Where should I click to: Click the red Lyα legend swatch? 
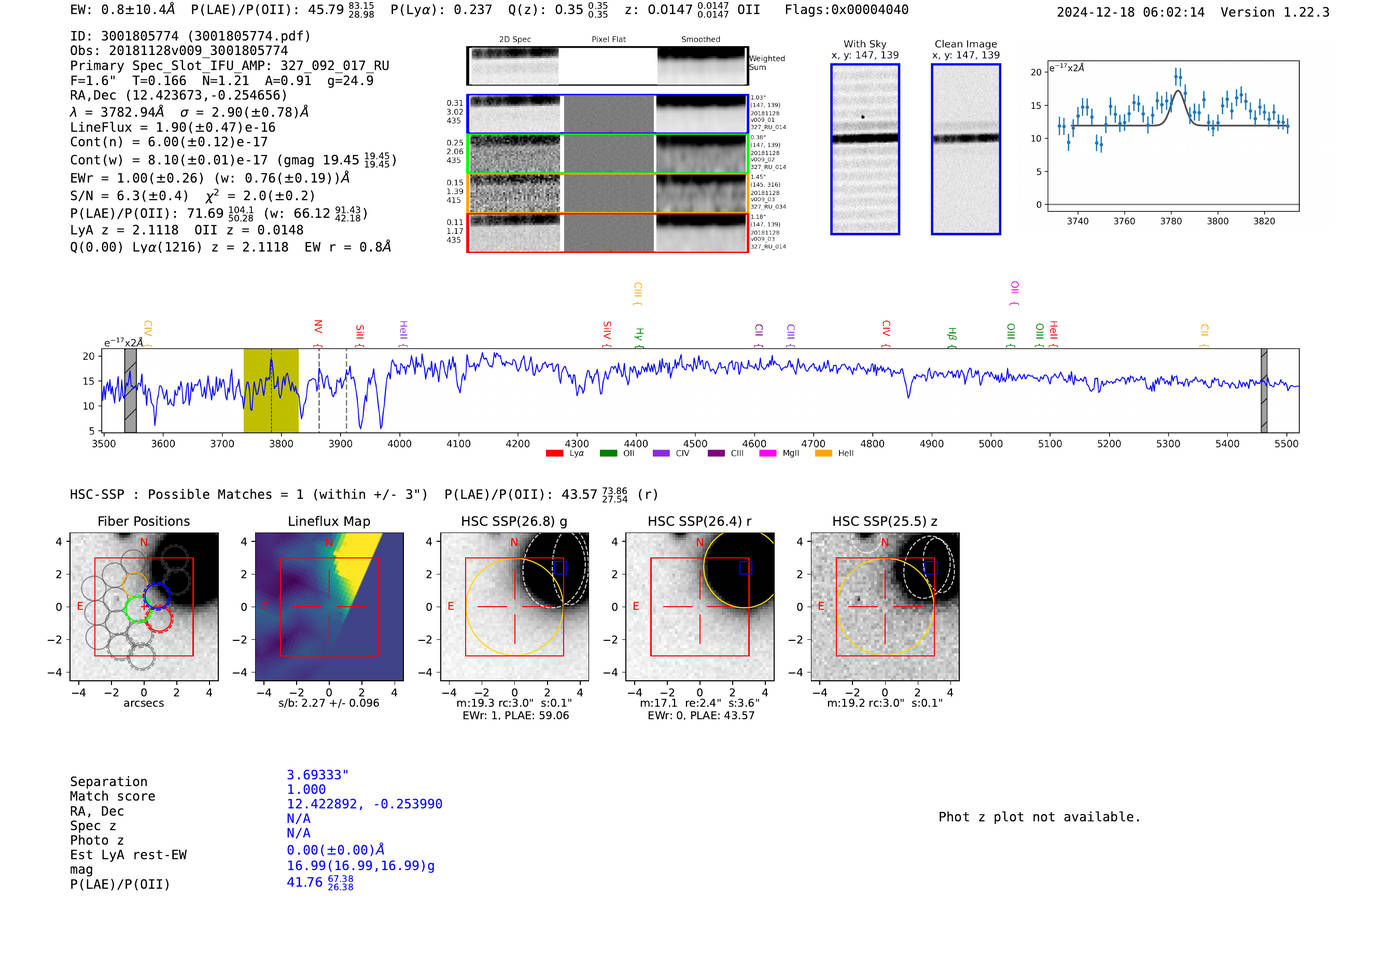[554, 454]
